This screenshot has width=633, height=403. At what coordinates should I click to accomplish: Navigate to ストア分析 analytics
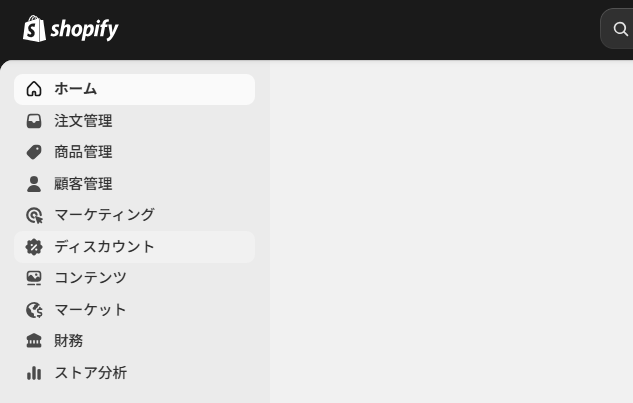[90, 373]
